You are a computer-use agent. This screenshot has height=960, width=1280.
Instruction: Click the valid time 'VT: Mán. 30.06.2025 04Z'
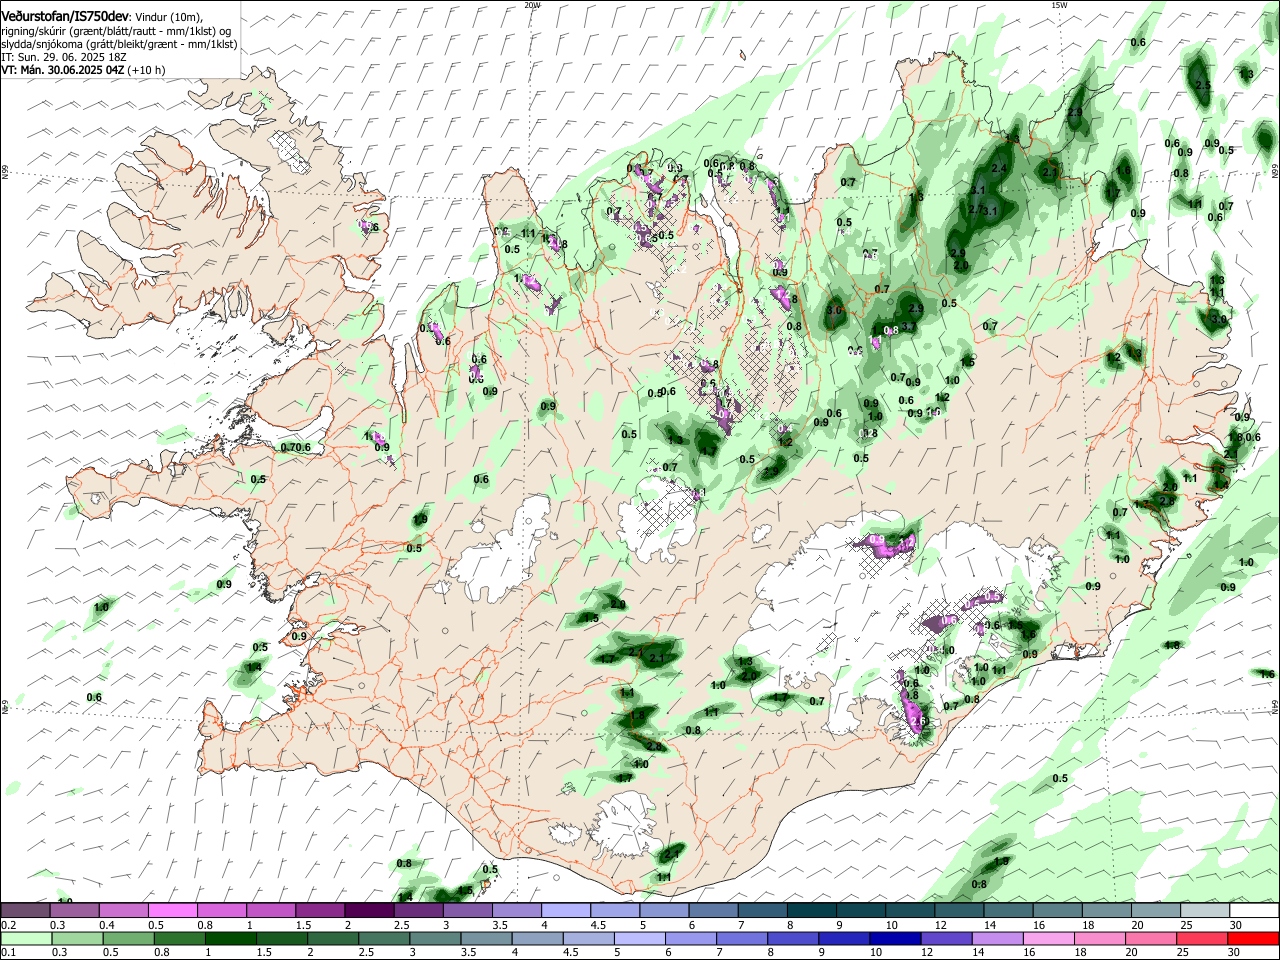(63, 70)
